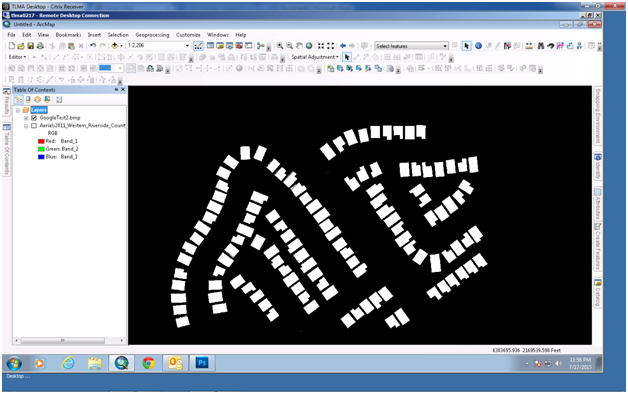Open the Identify side tab
The height and width of the screenshot is (394, 628).
tap(598, 167)
